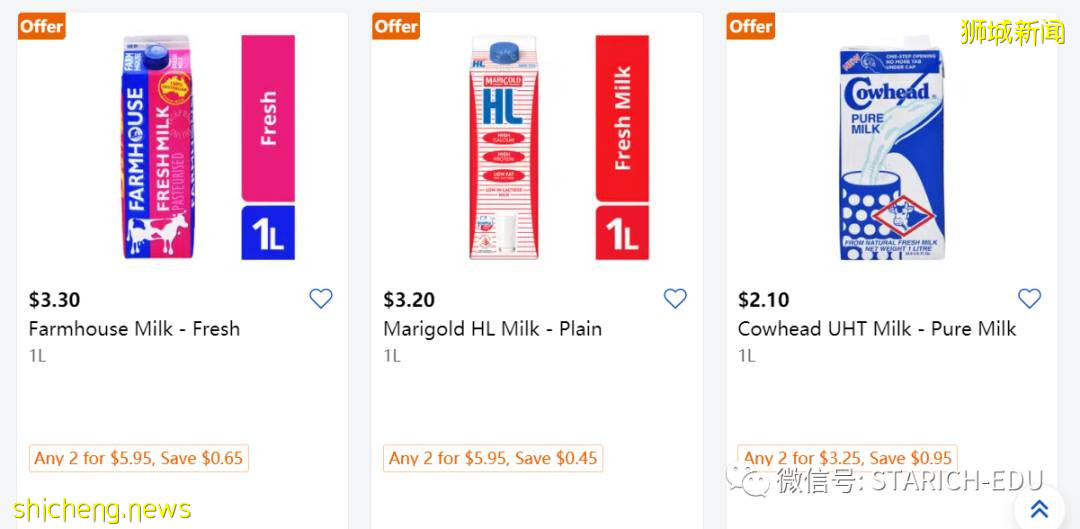1080x529 pixels.
Task: Open the Cowhead Pure Milk carton image
Action: (891, 150)
